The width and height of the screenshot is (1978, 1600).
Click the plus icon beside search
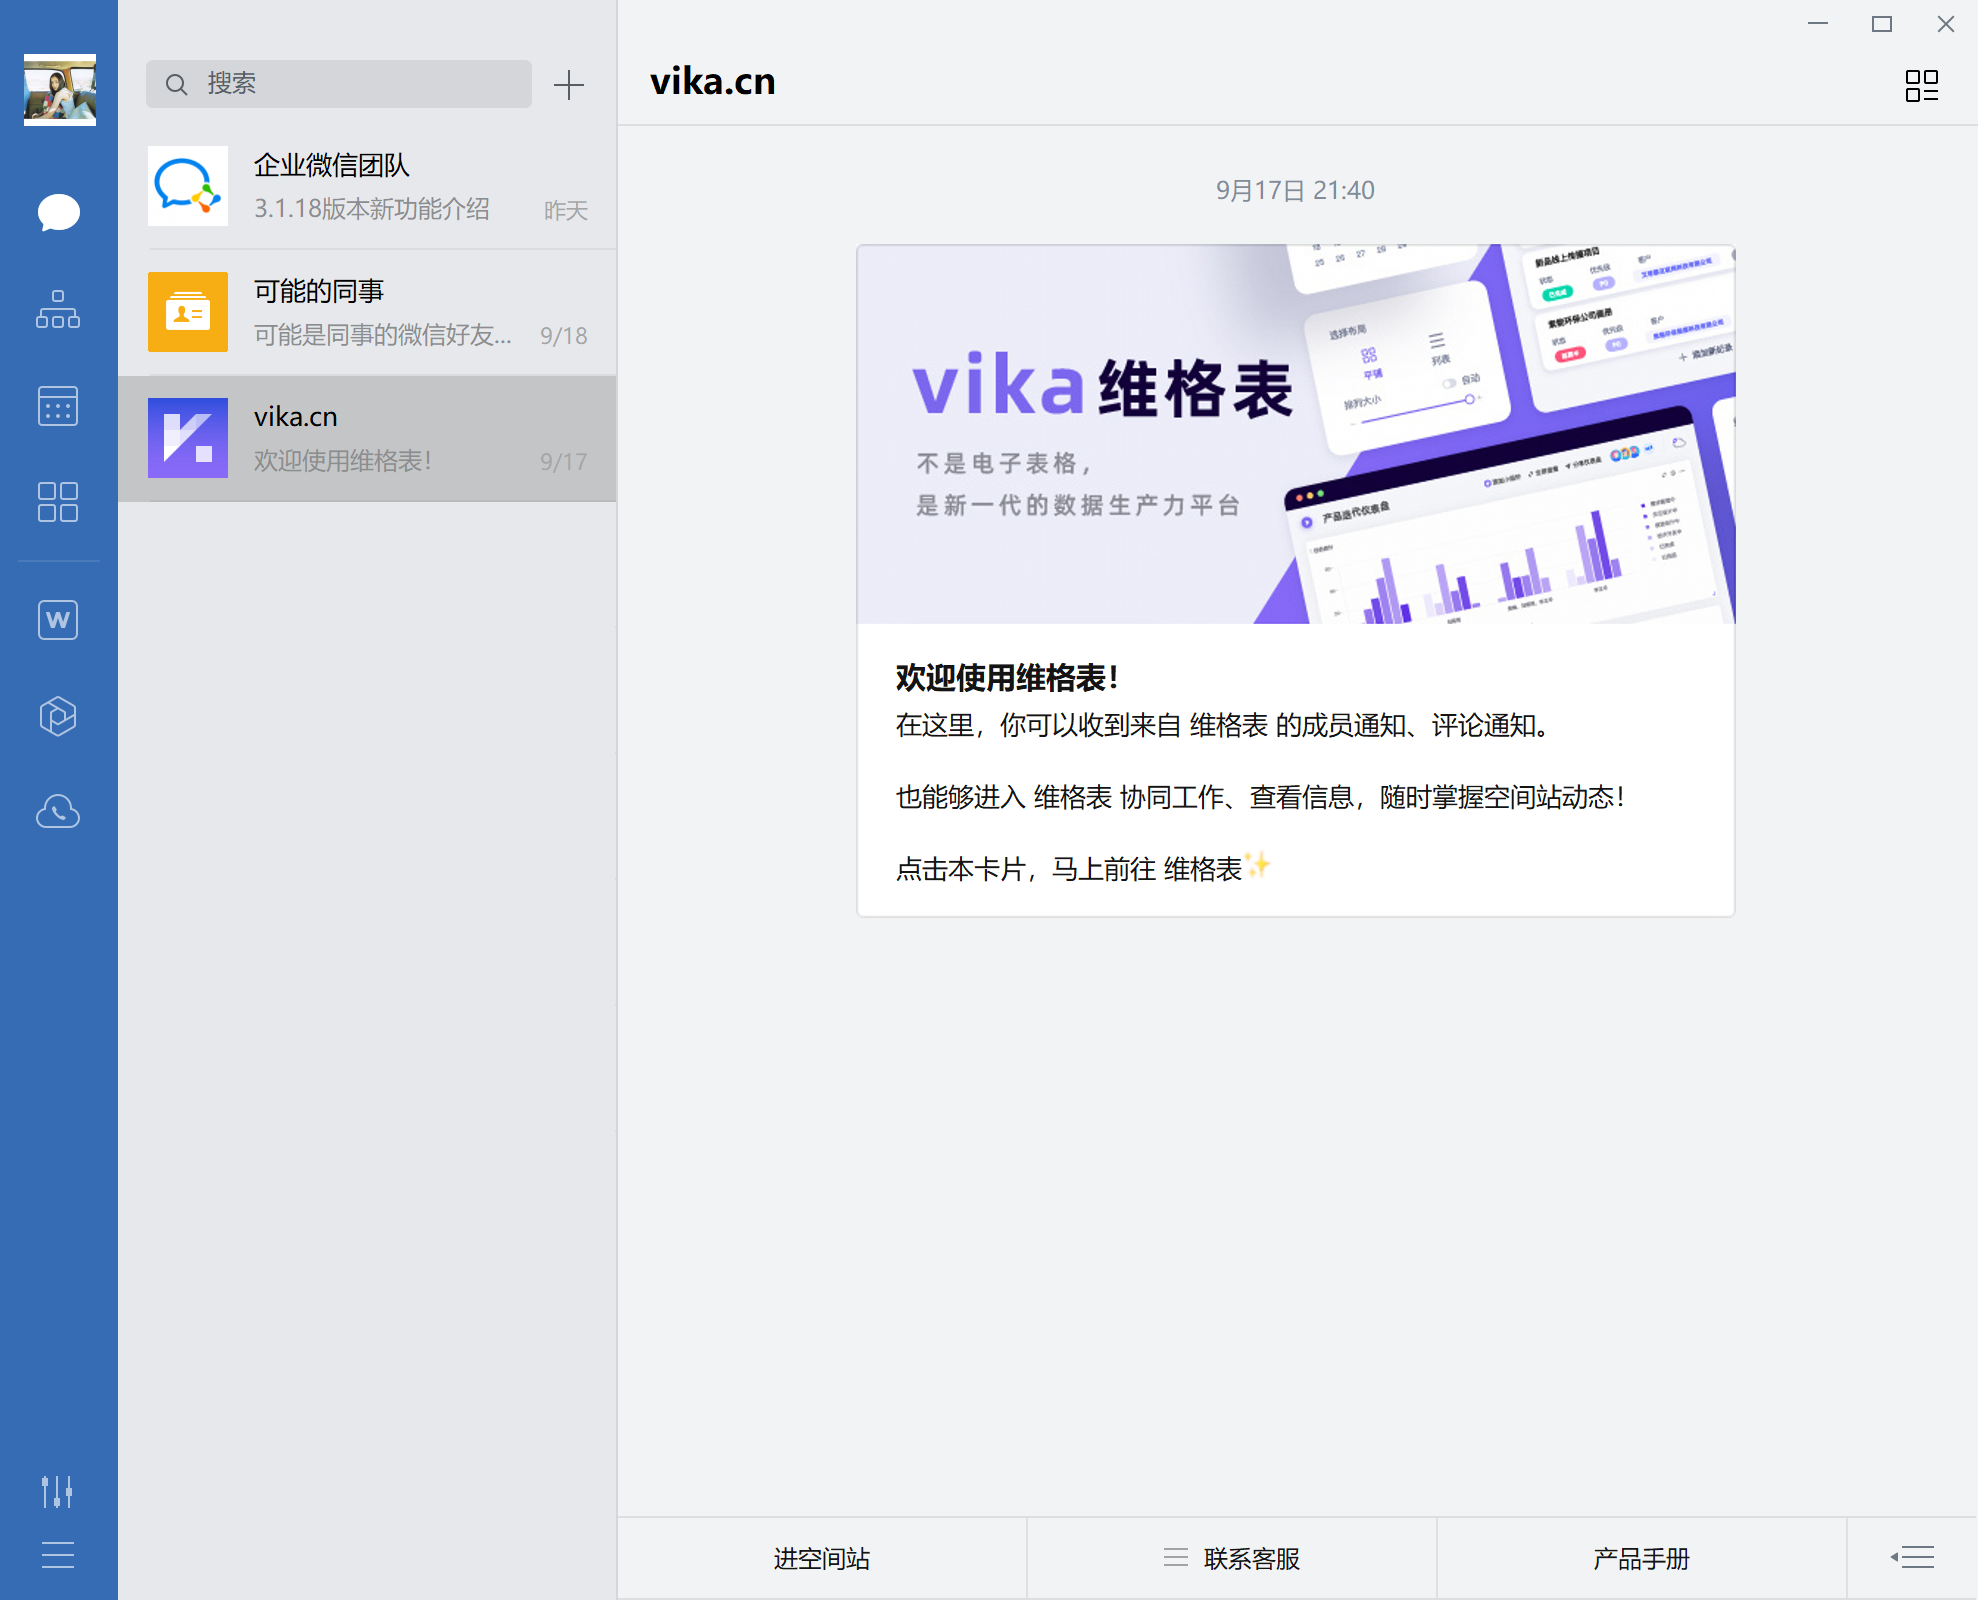pos(569,85)
